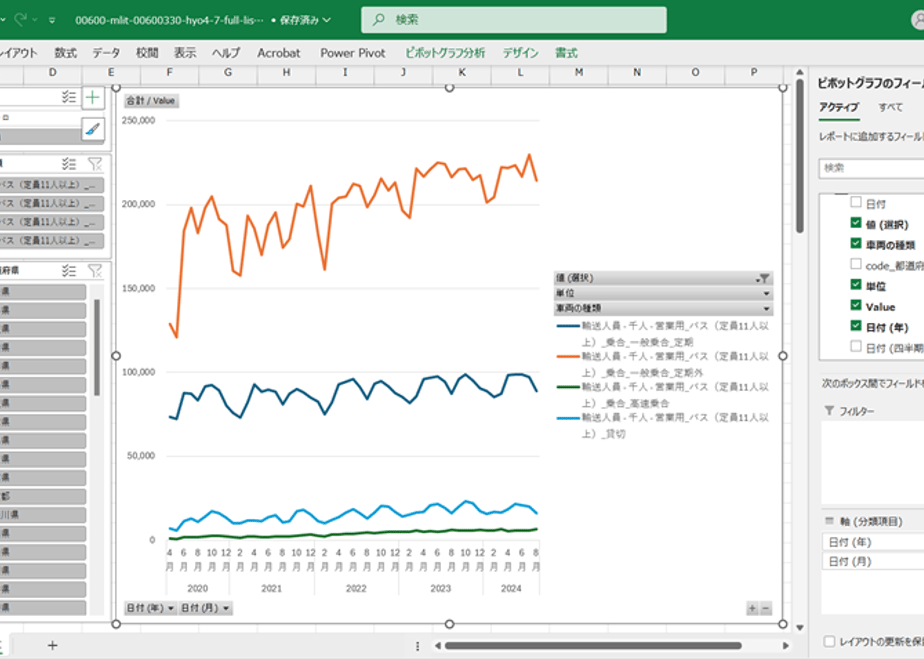Image resolution: width=924 pixels, height=660 pixels.
Task: Clear the filter on the vehicle type slicer
Action: click(94, 163)
